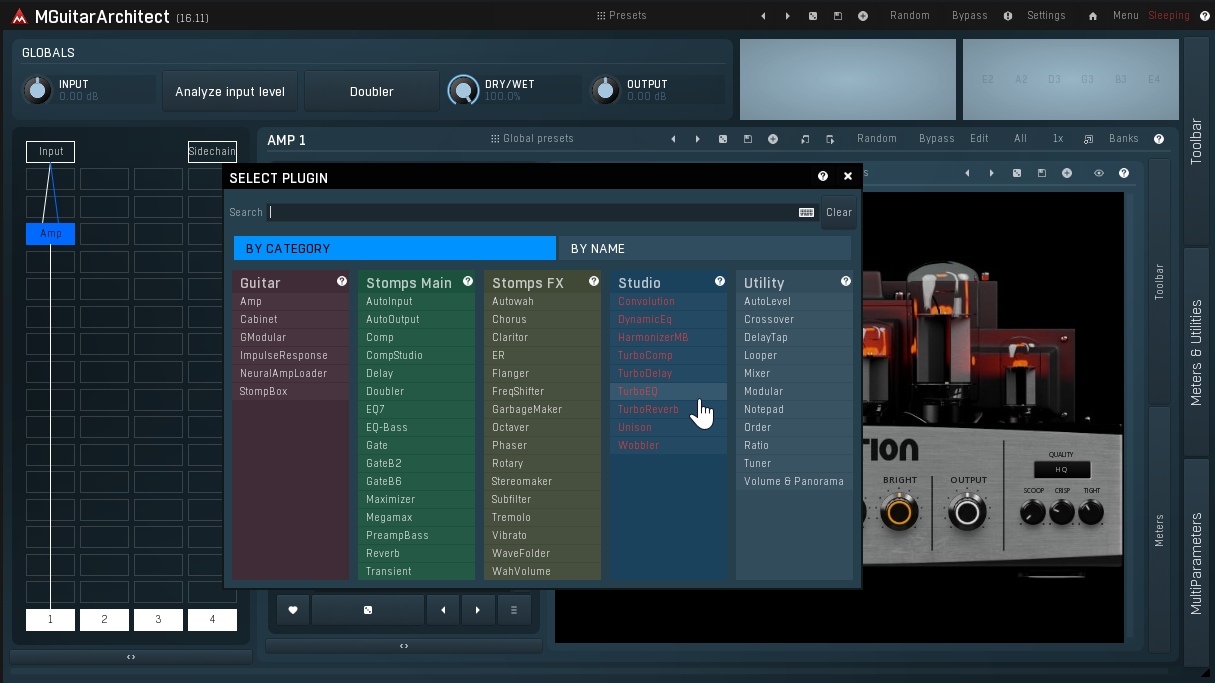Click the Analyze input level button
Screen dimensions: 1215x683
(x=230, y=91)
